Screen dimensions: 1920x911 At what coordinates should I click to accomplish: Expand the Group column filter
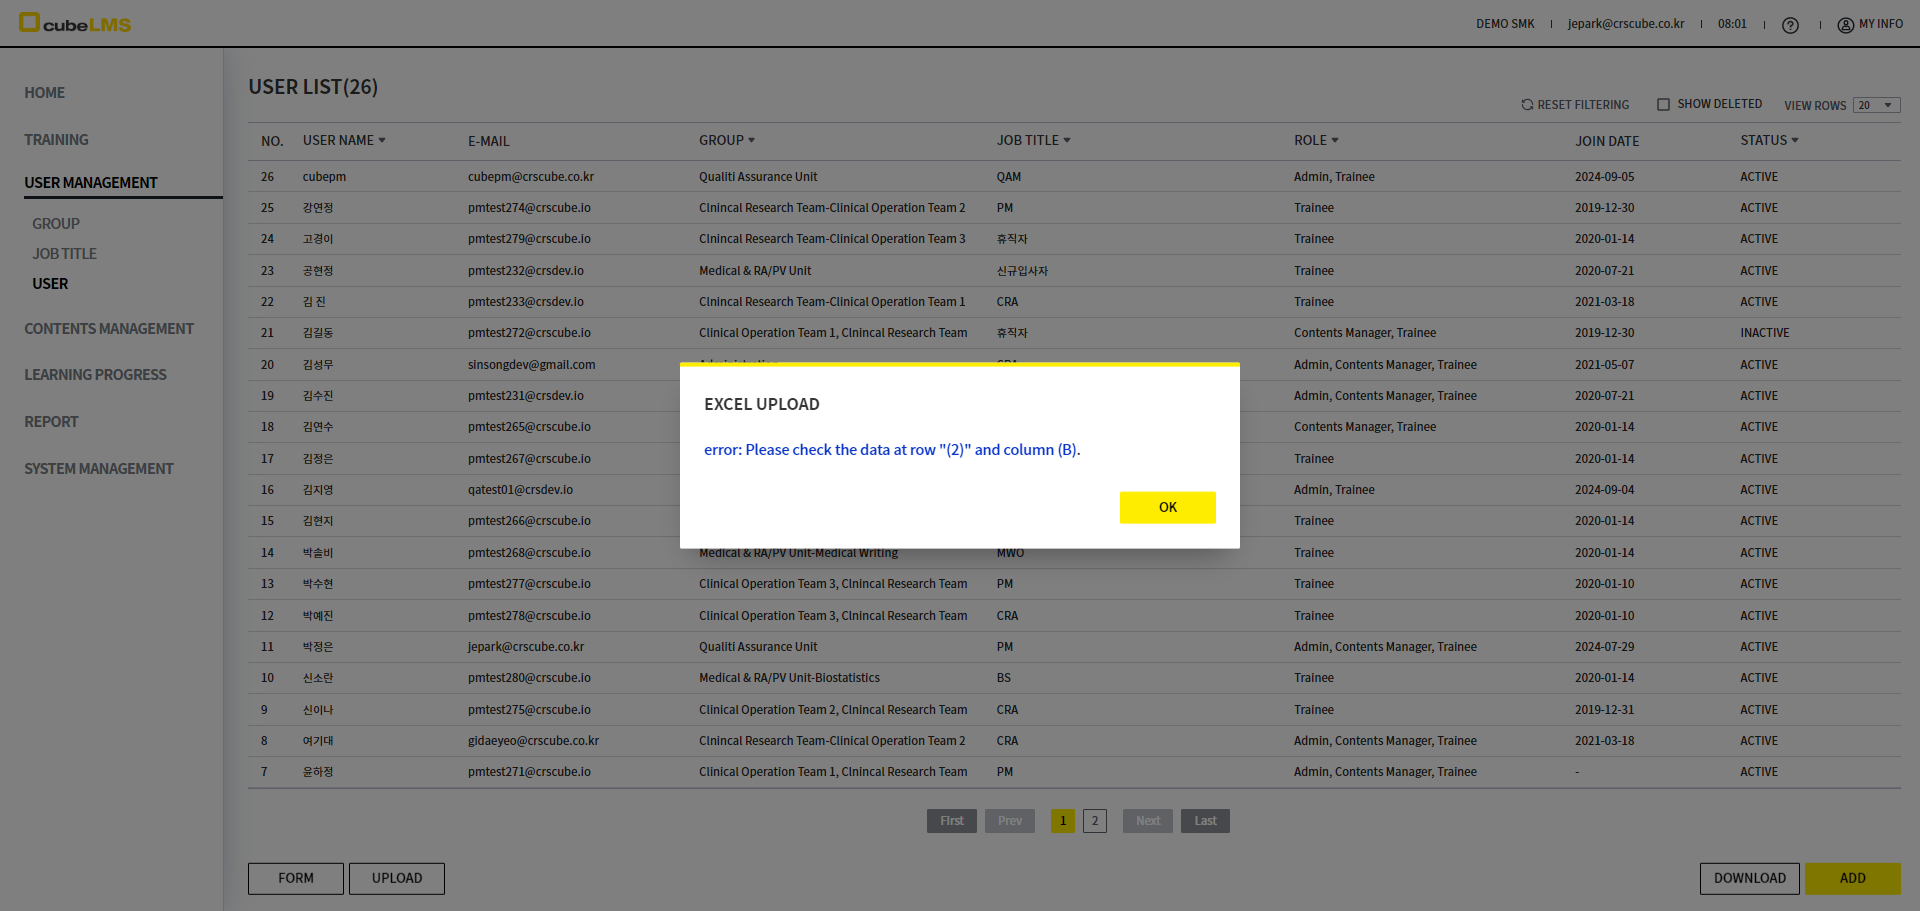click(x=751, y=141)
